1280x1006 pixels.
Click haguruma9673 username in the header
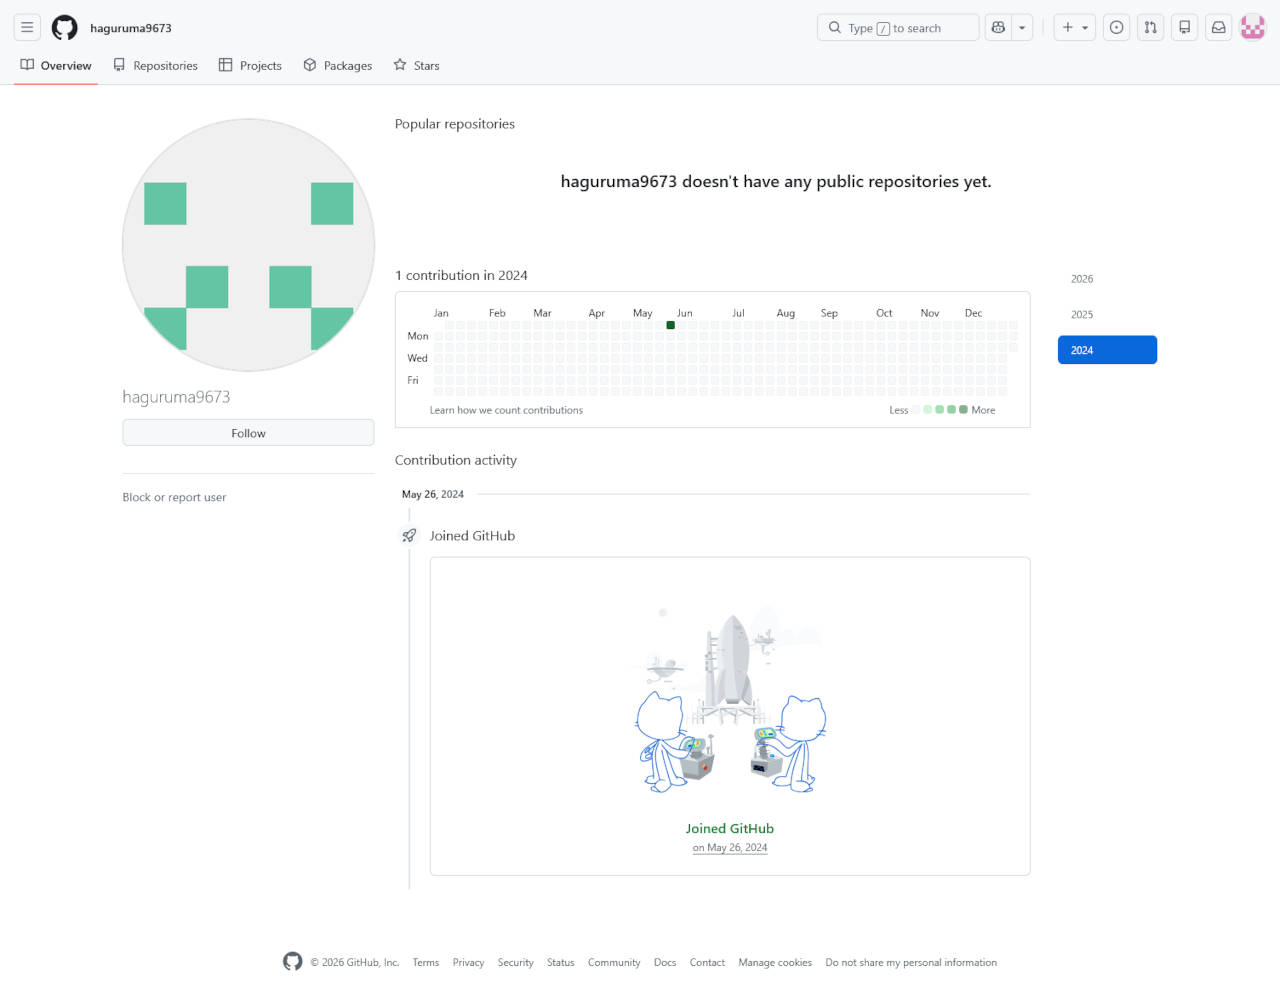pos(131,28)
